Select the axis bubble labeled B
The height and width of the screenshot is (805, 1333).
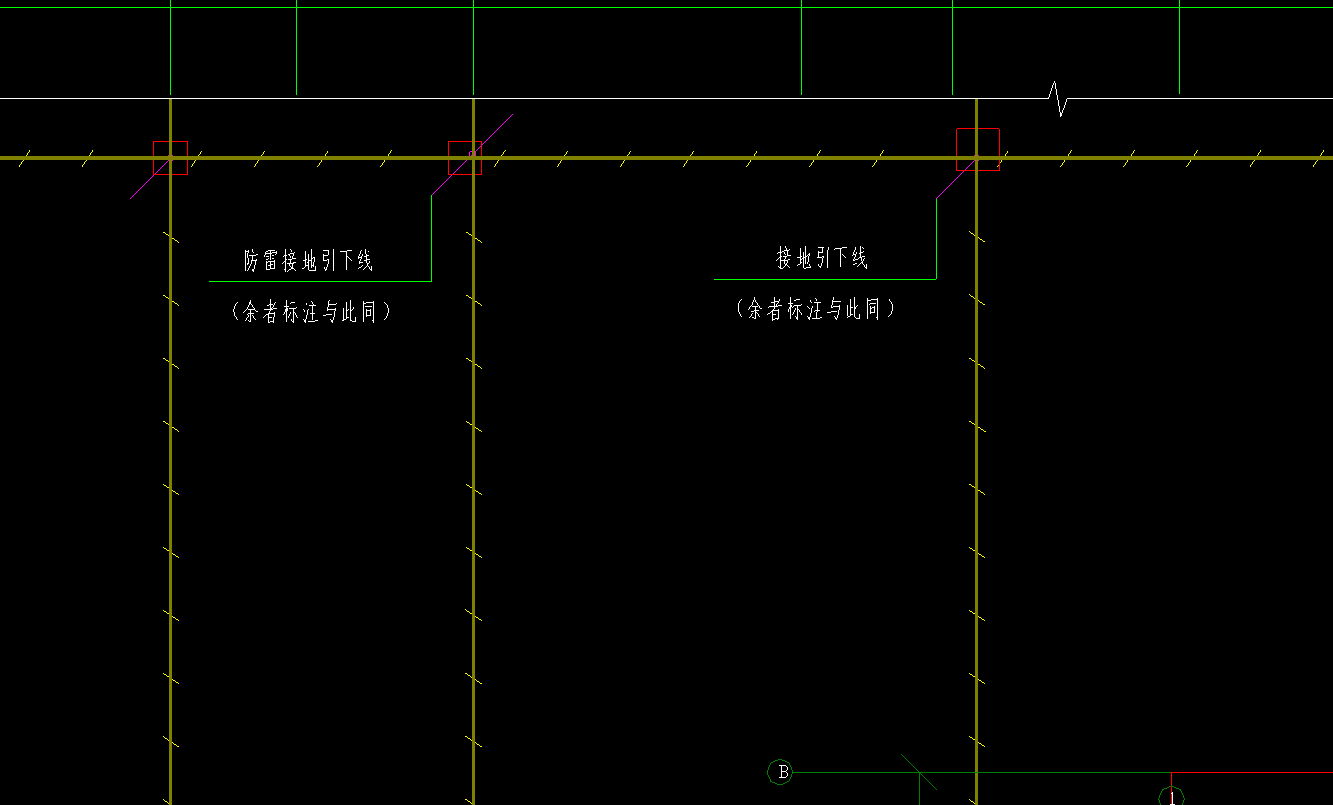pos(781,772)
